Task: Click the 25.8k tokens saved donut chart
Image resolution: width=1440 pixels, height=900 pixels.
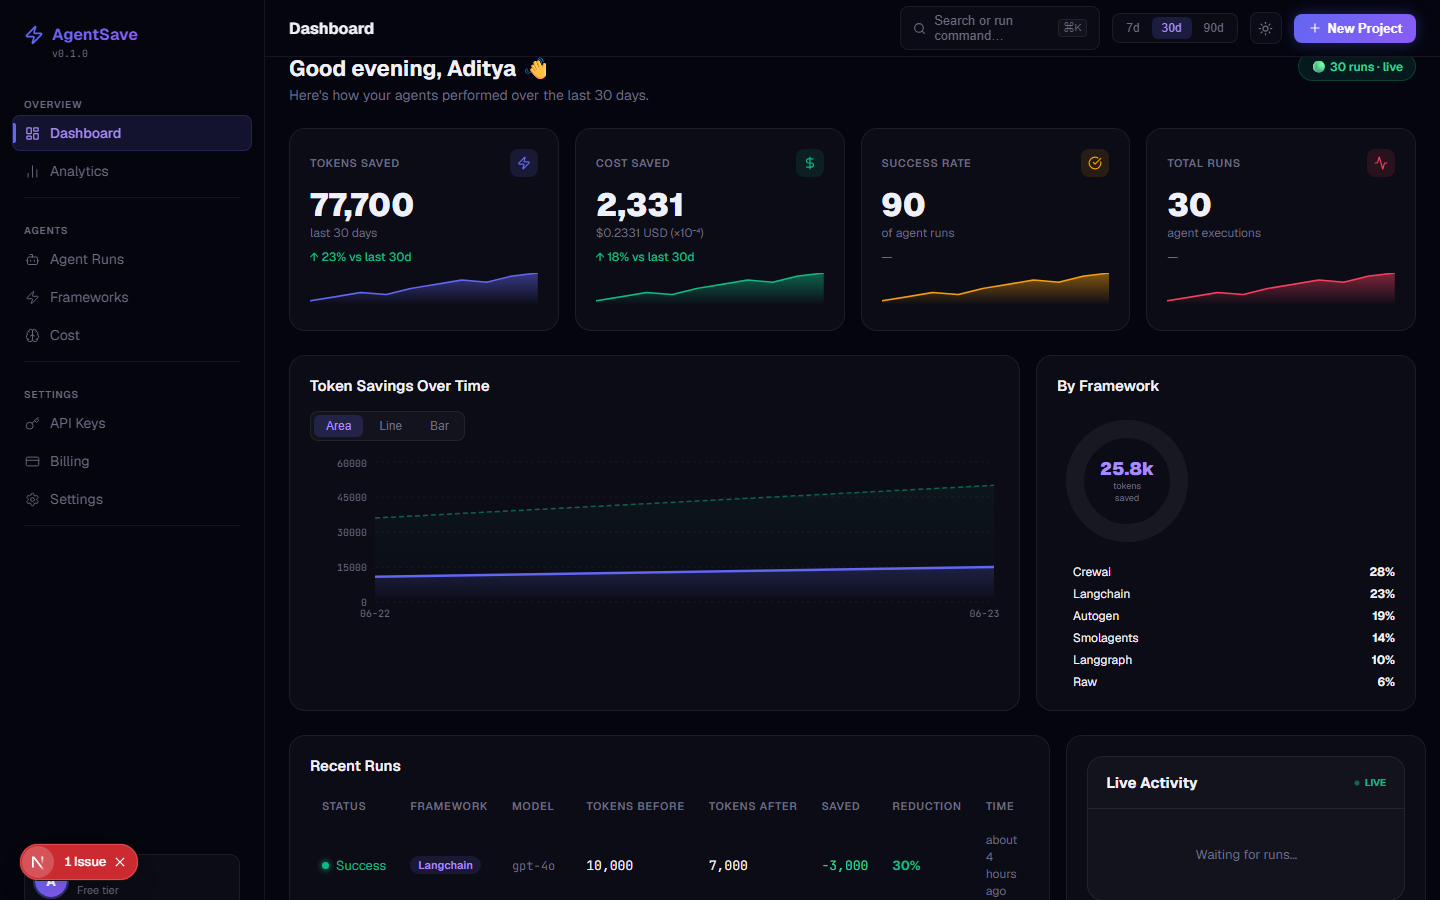Action: [1127, 481]
